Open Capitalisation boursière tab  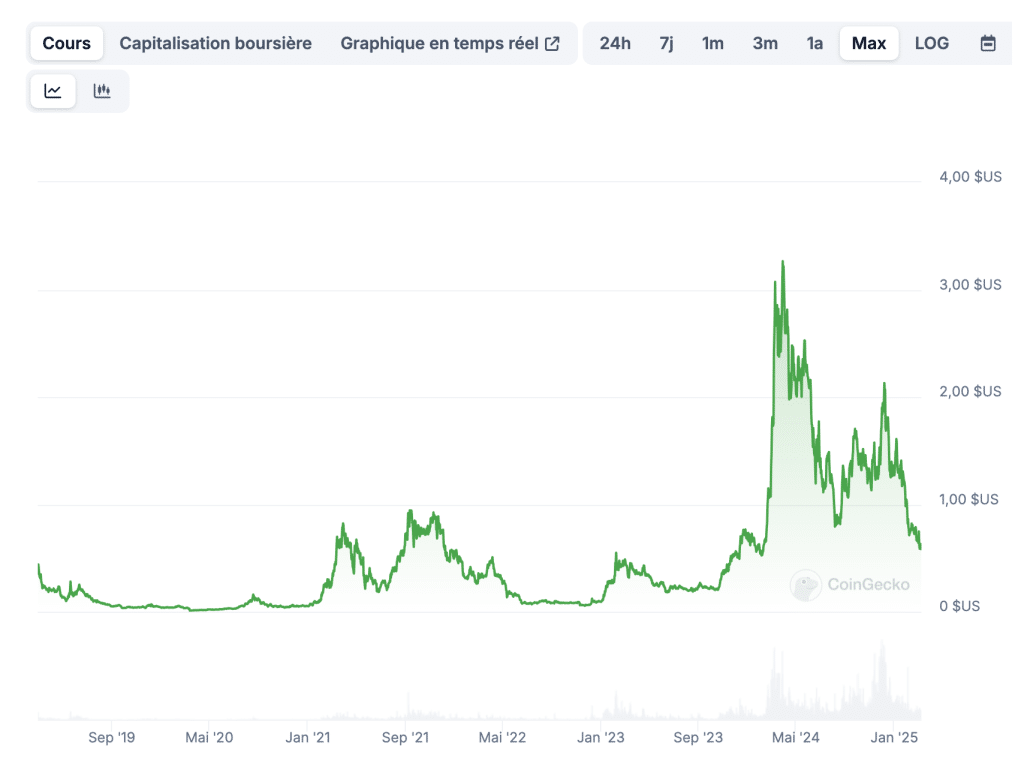216,43
